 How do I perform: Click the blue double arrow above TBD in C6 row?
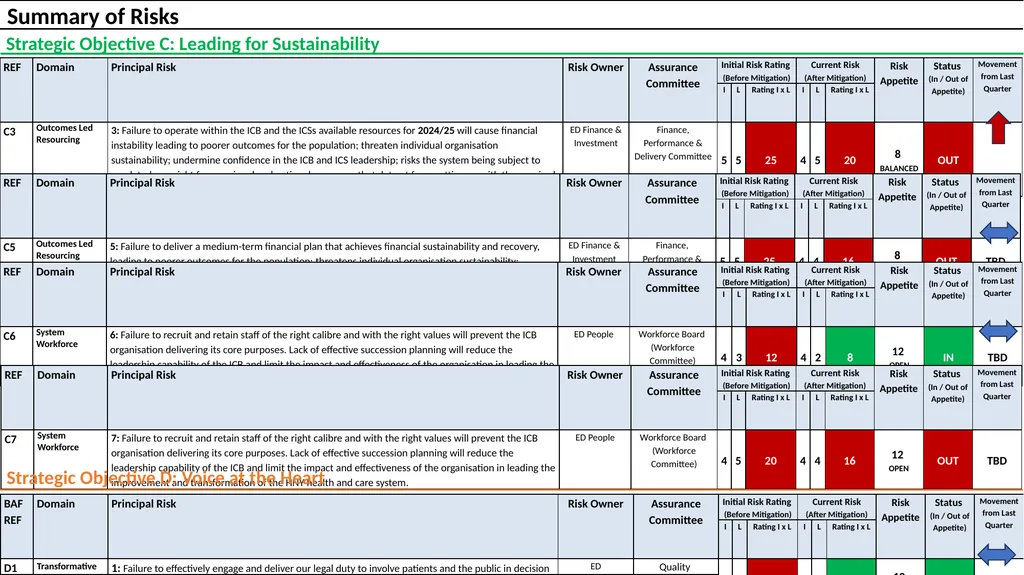tap(998, 331)
